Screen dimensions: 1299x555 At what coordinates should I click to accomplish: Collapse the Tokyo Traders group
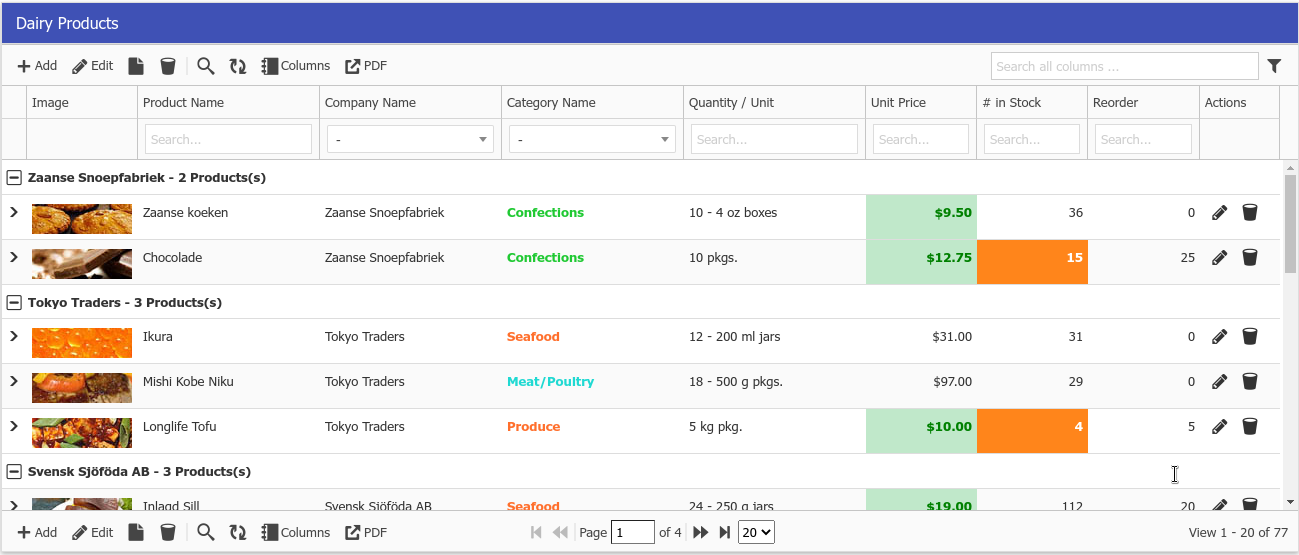[x=14, y=303]
